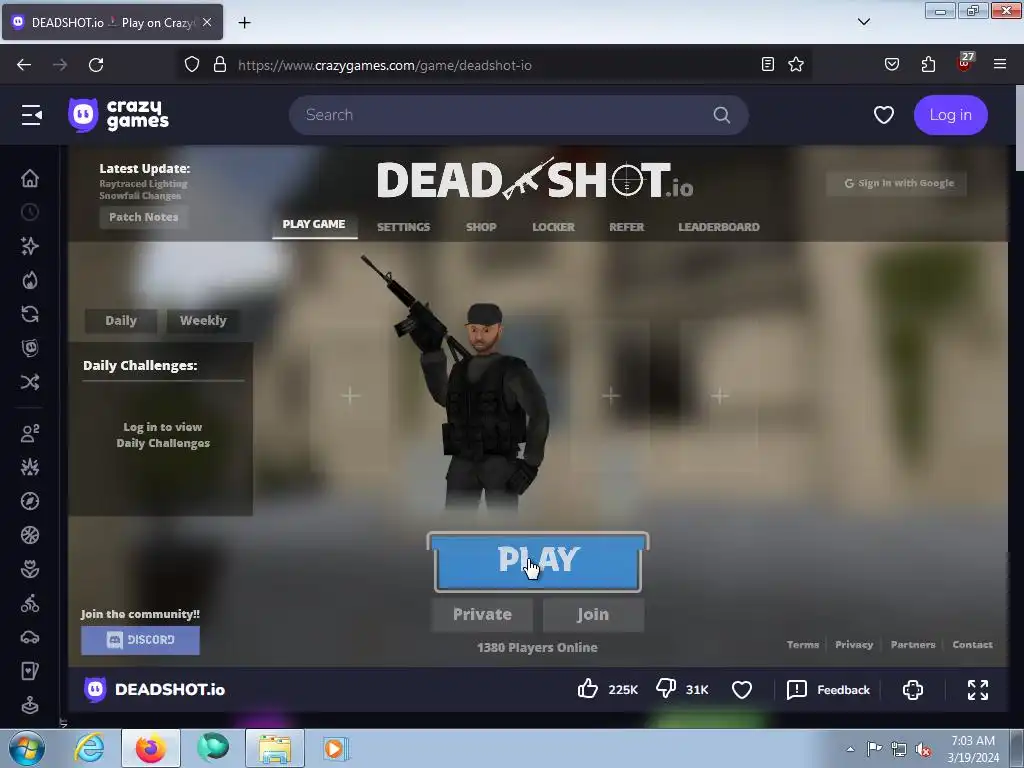Viewport: 1024px width, 768px height.
Task: Close the DEADSHOT.io browser tab
Action: click(x=207, y=22)
